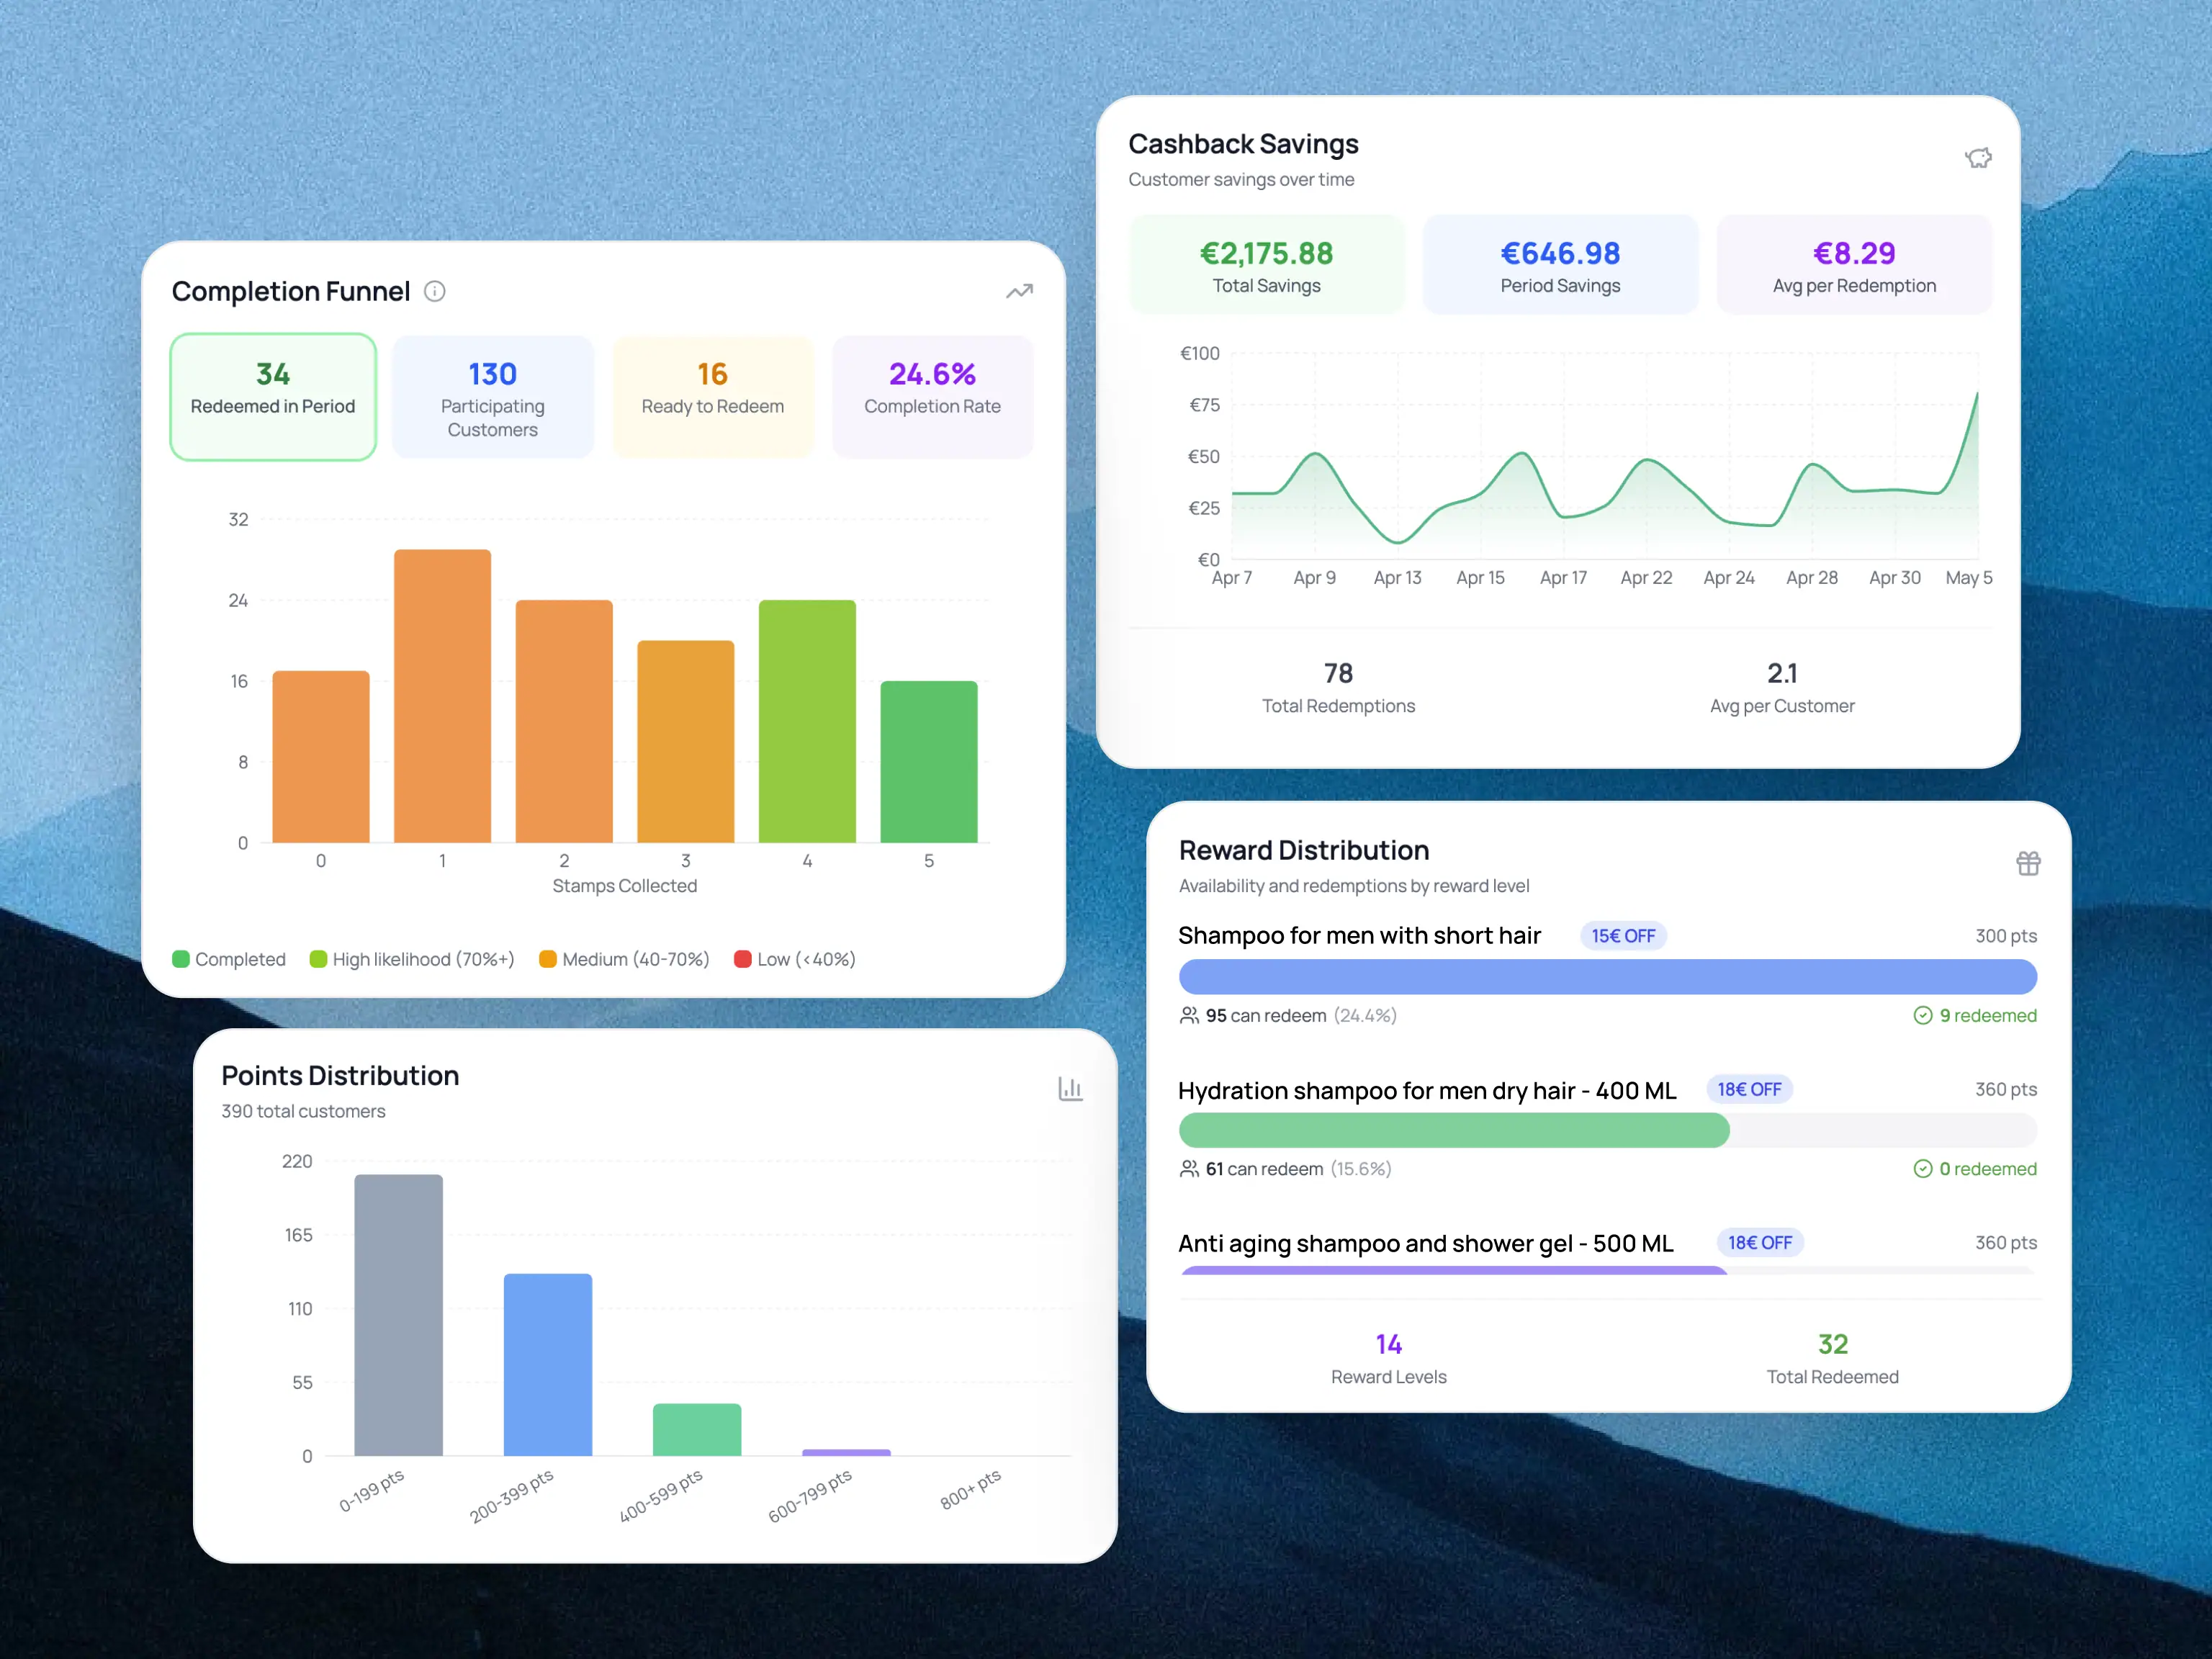Click the 0-199 pts bar in Points Distribution
This screenshot has height=1659, width=2212.
398,1315
